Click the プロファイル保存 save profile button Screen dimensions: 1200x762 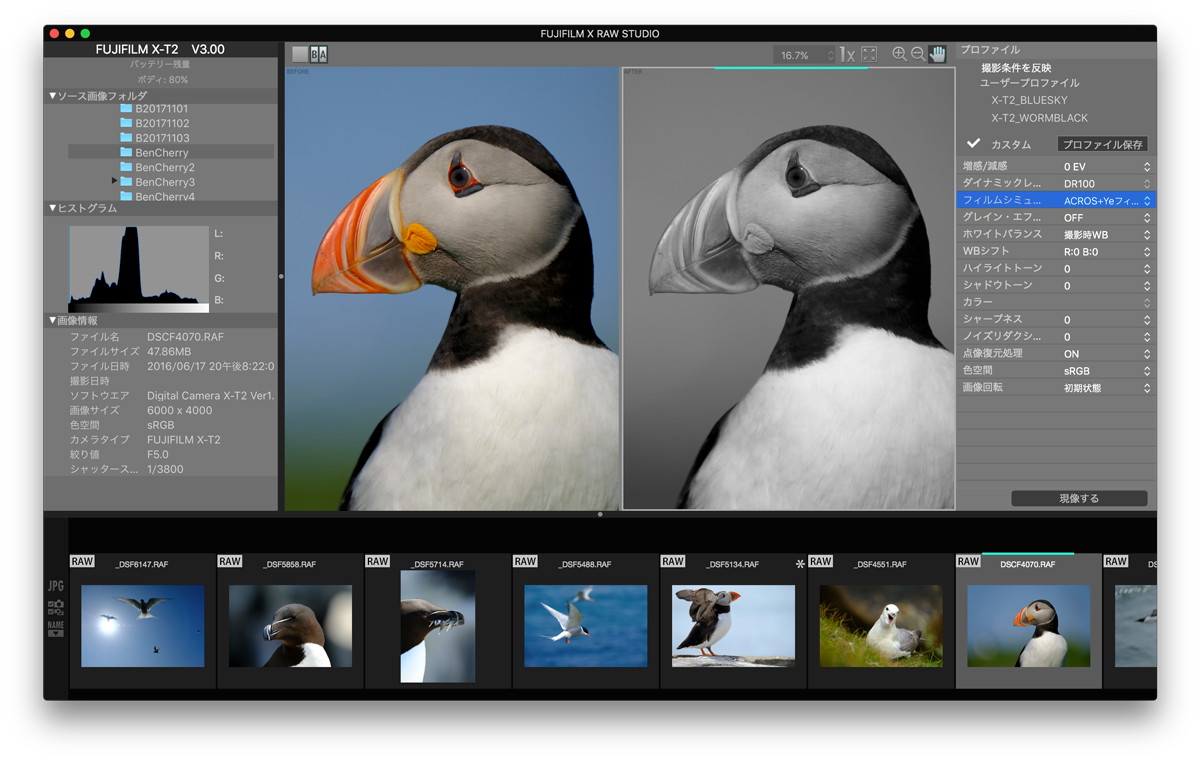(1102, 145)
